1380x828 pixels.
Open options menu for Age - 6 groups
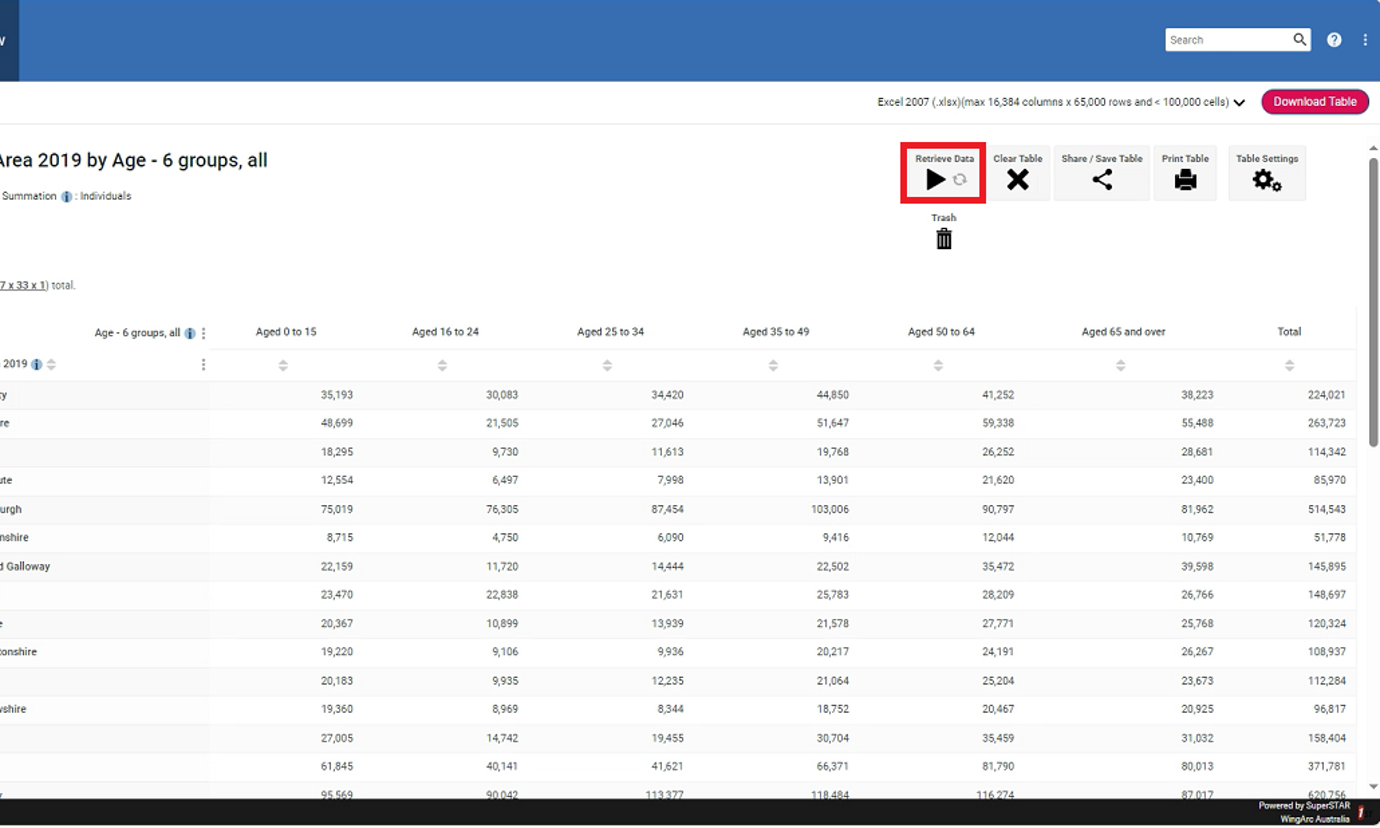[204, 333]
